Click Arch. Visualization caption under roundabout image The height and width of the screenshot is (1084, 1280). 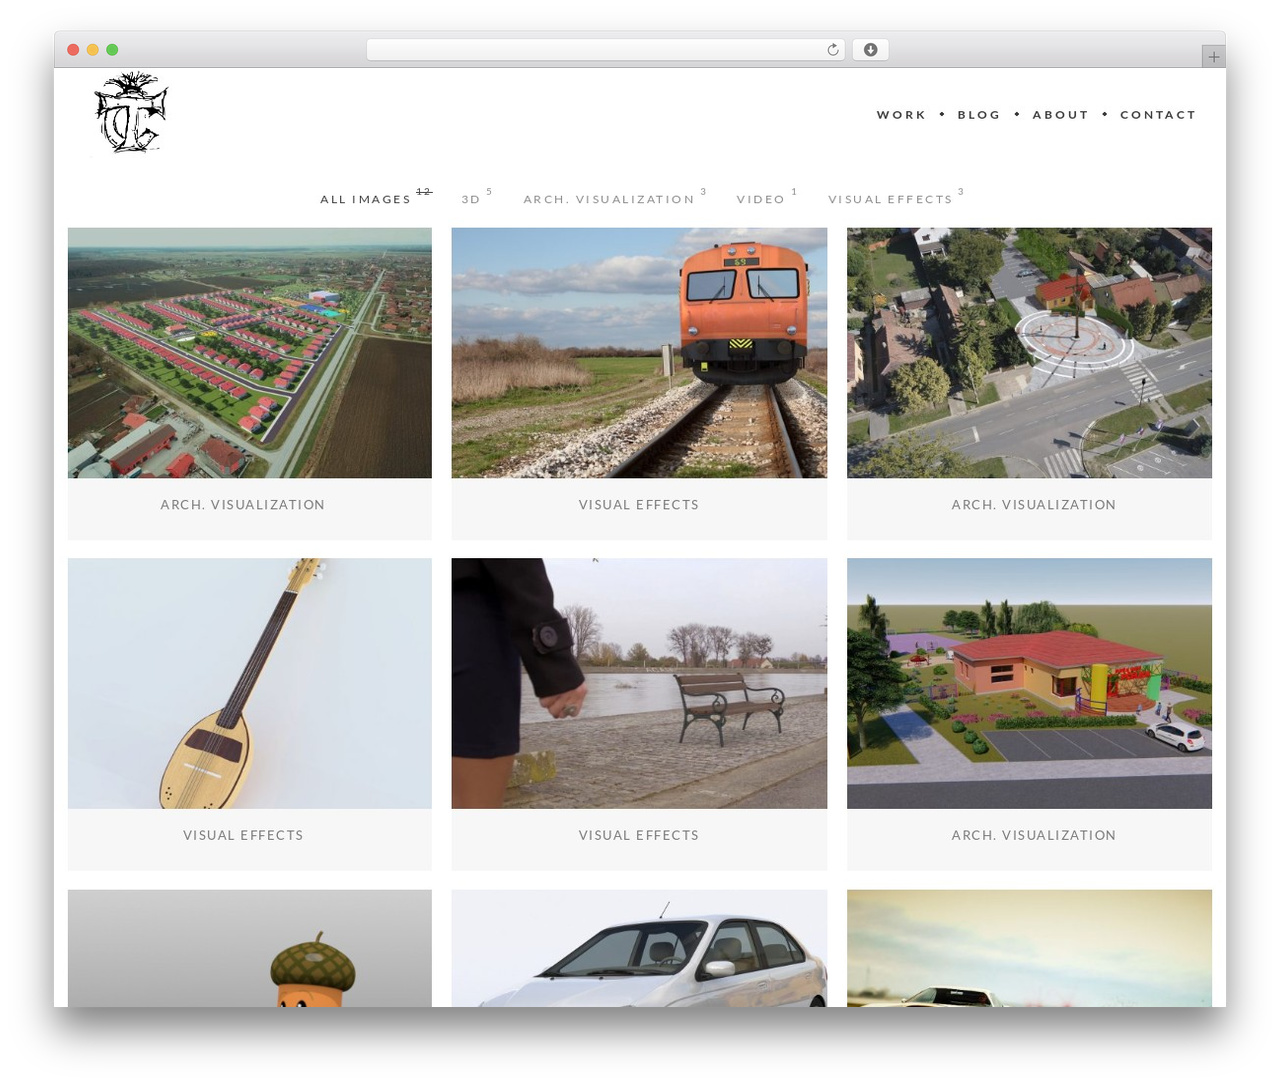[1034, 505]
